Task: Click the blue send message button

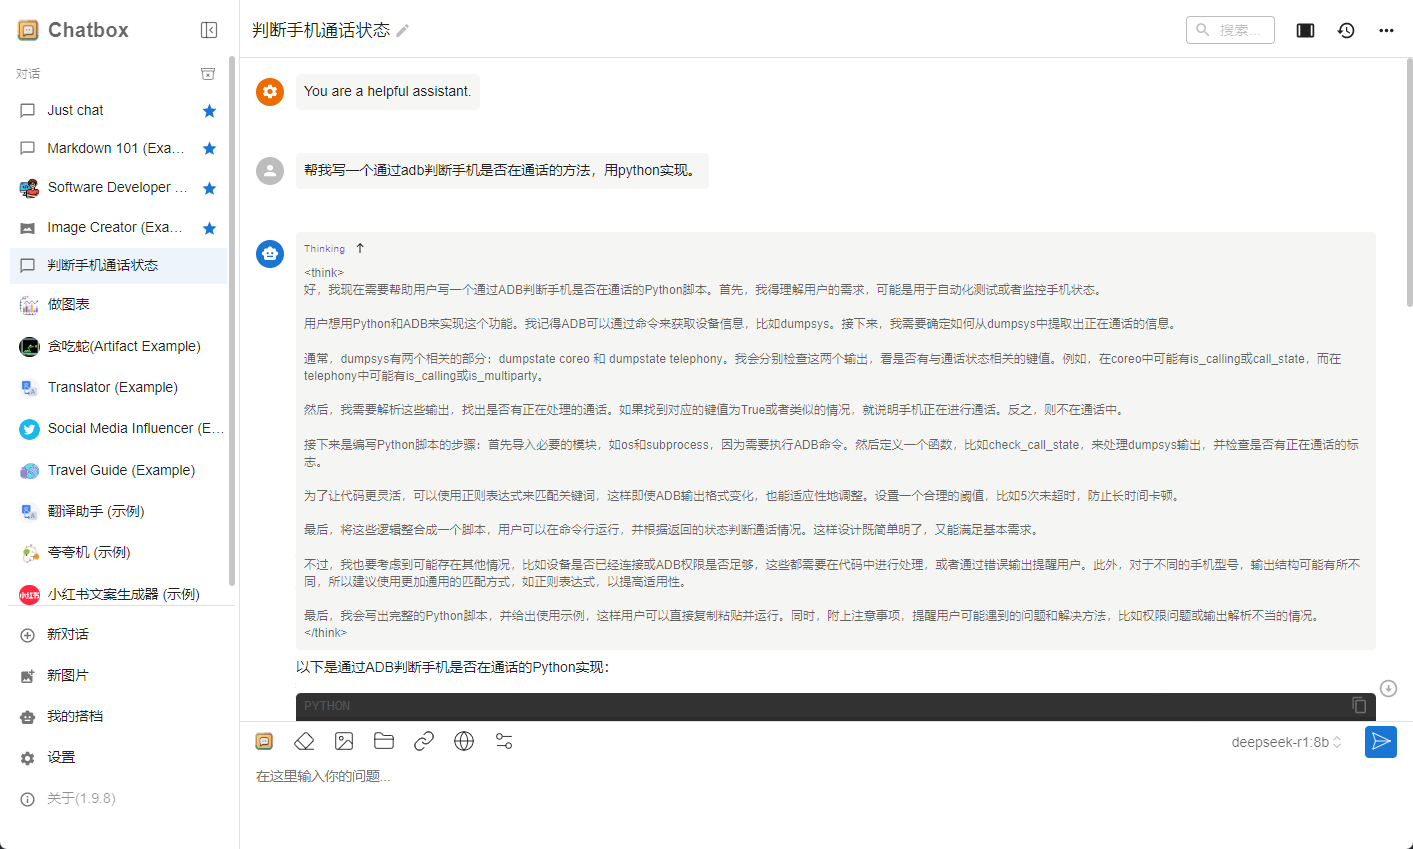Action: coord(1381,742)
